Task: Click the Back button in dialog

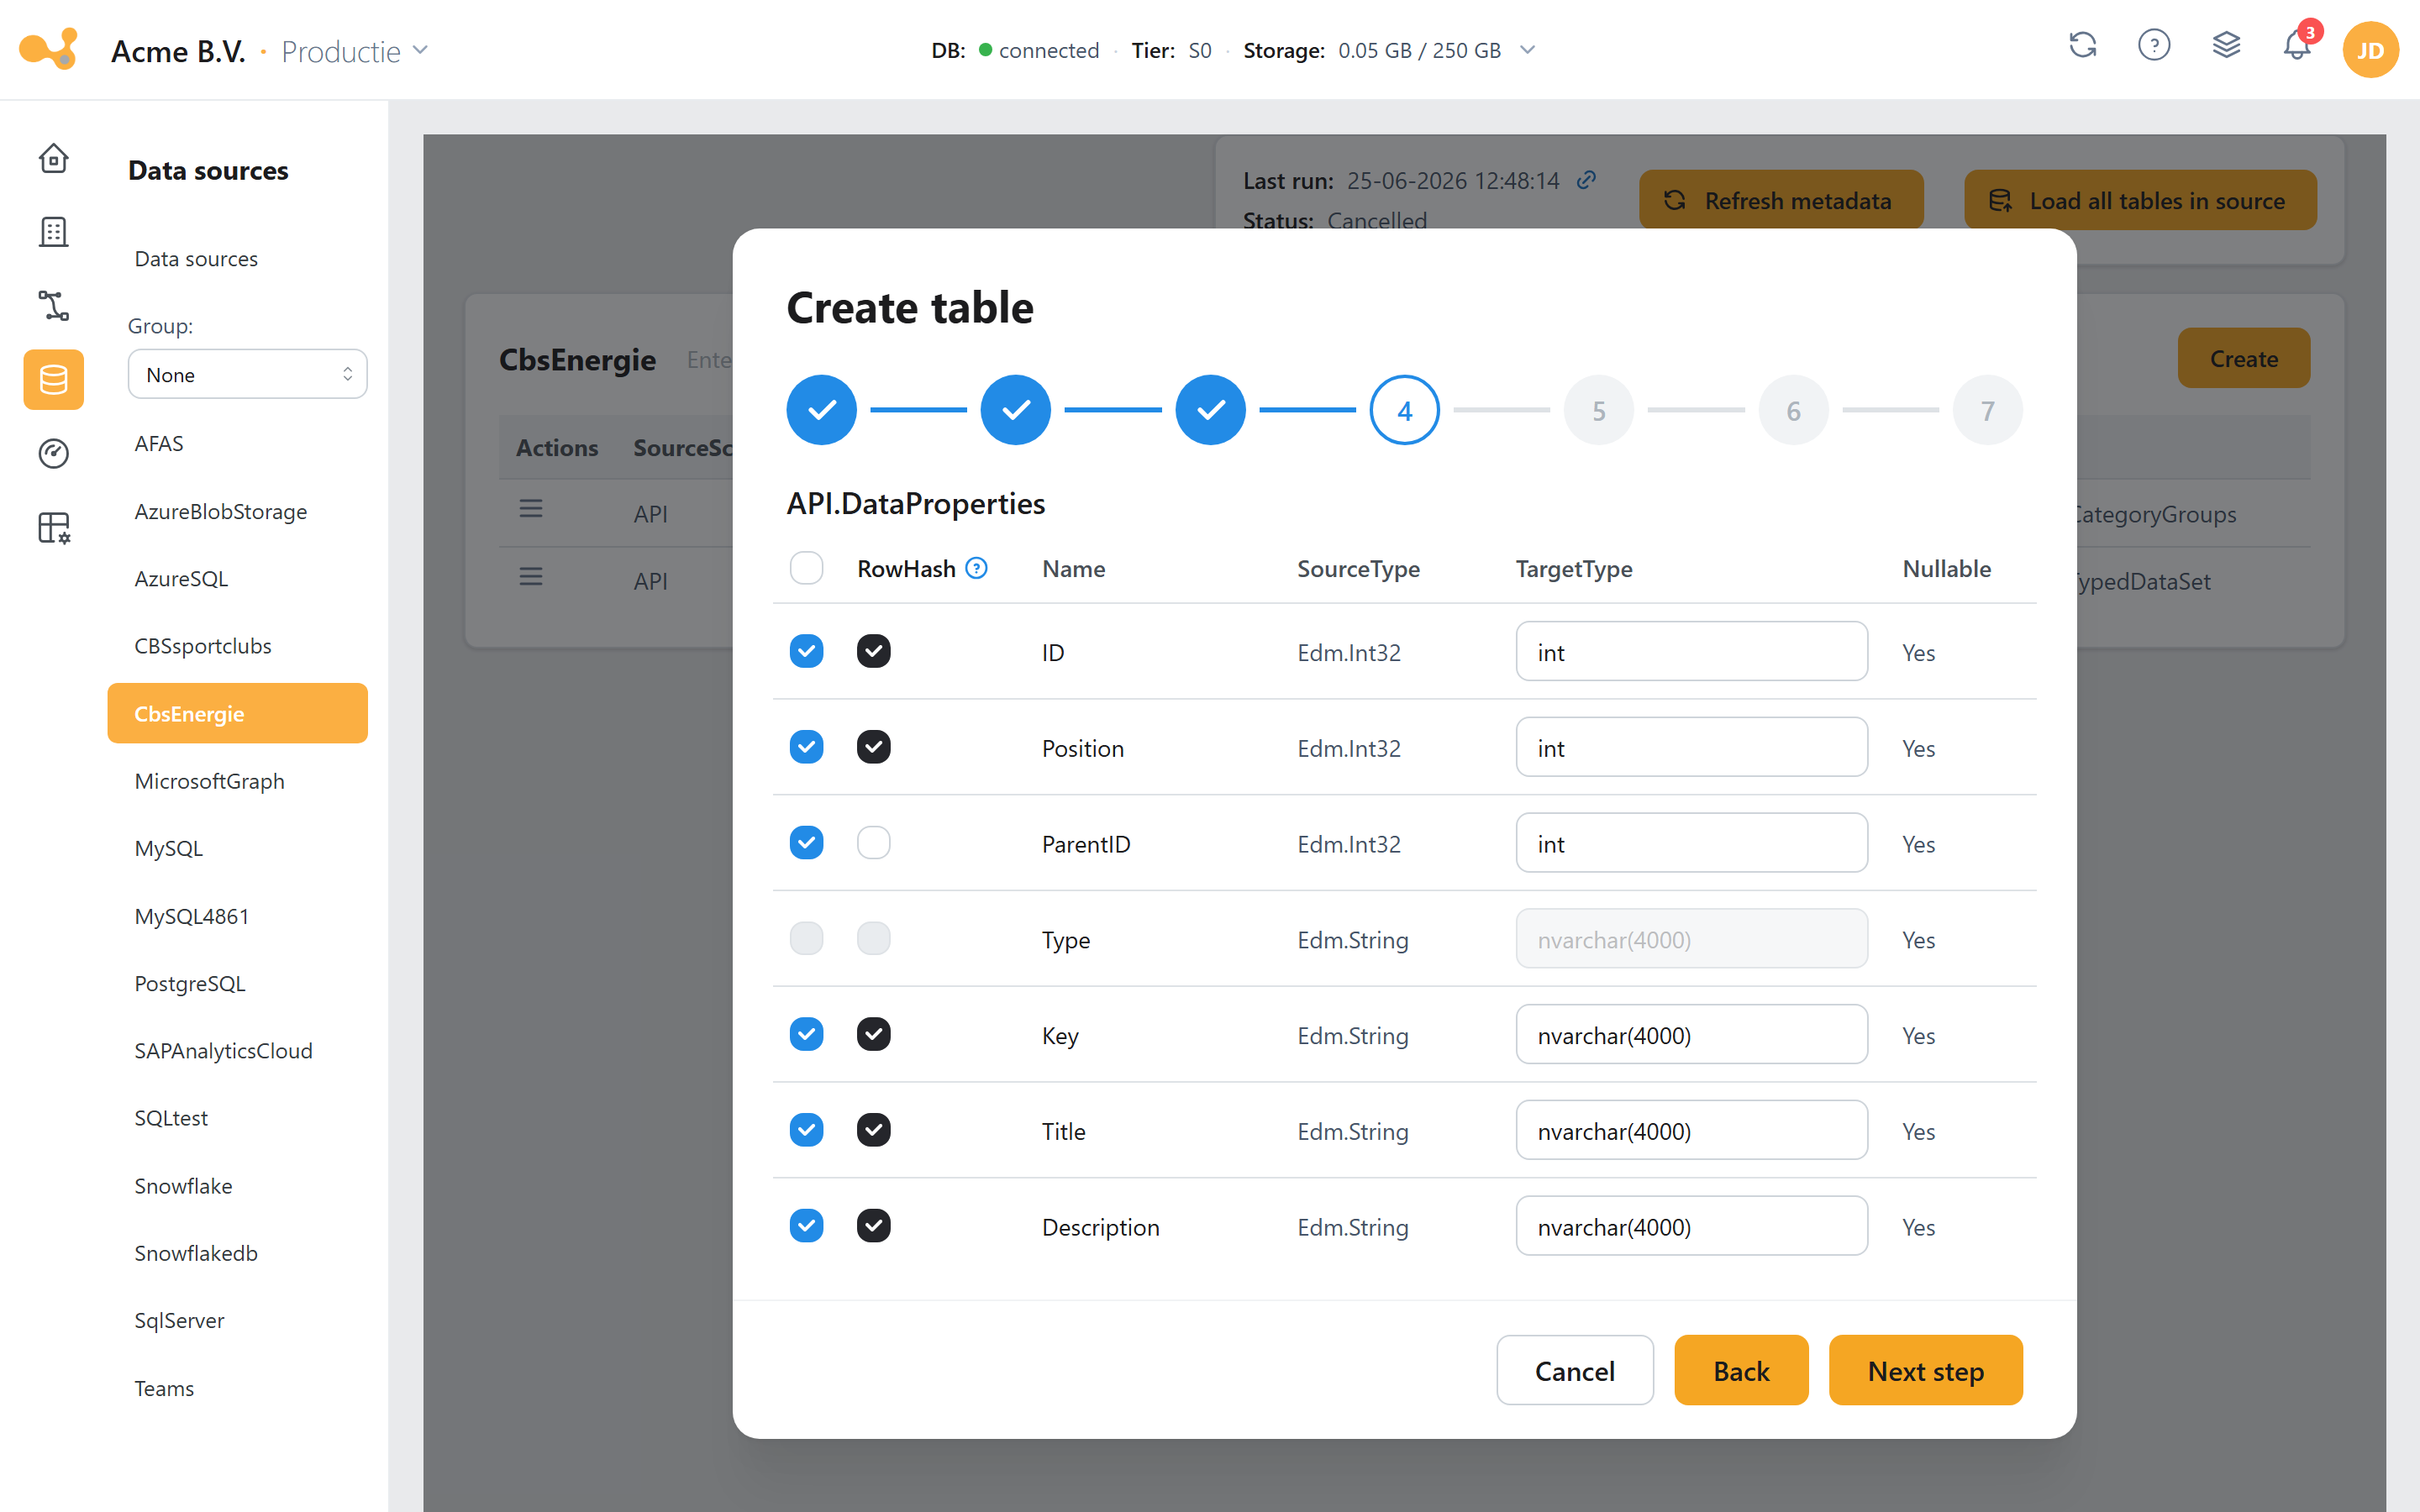Action: click(x=1741, y=1370)
